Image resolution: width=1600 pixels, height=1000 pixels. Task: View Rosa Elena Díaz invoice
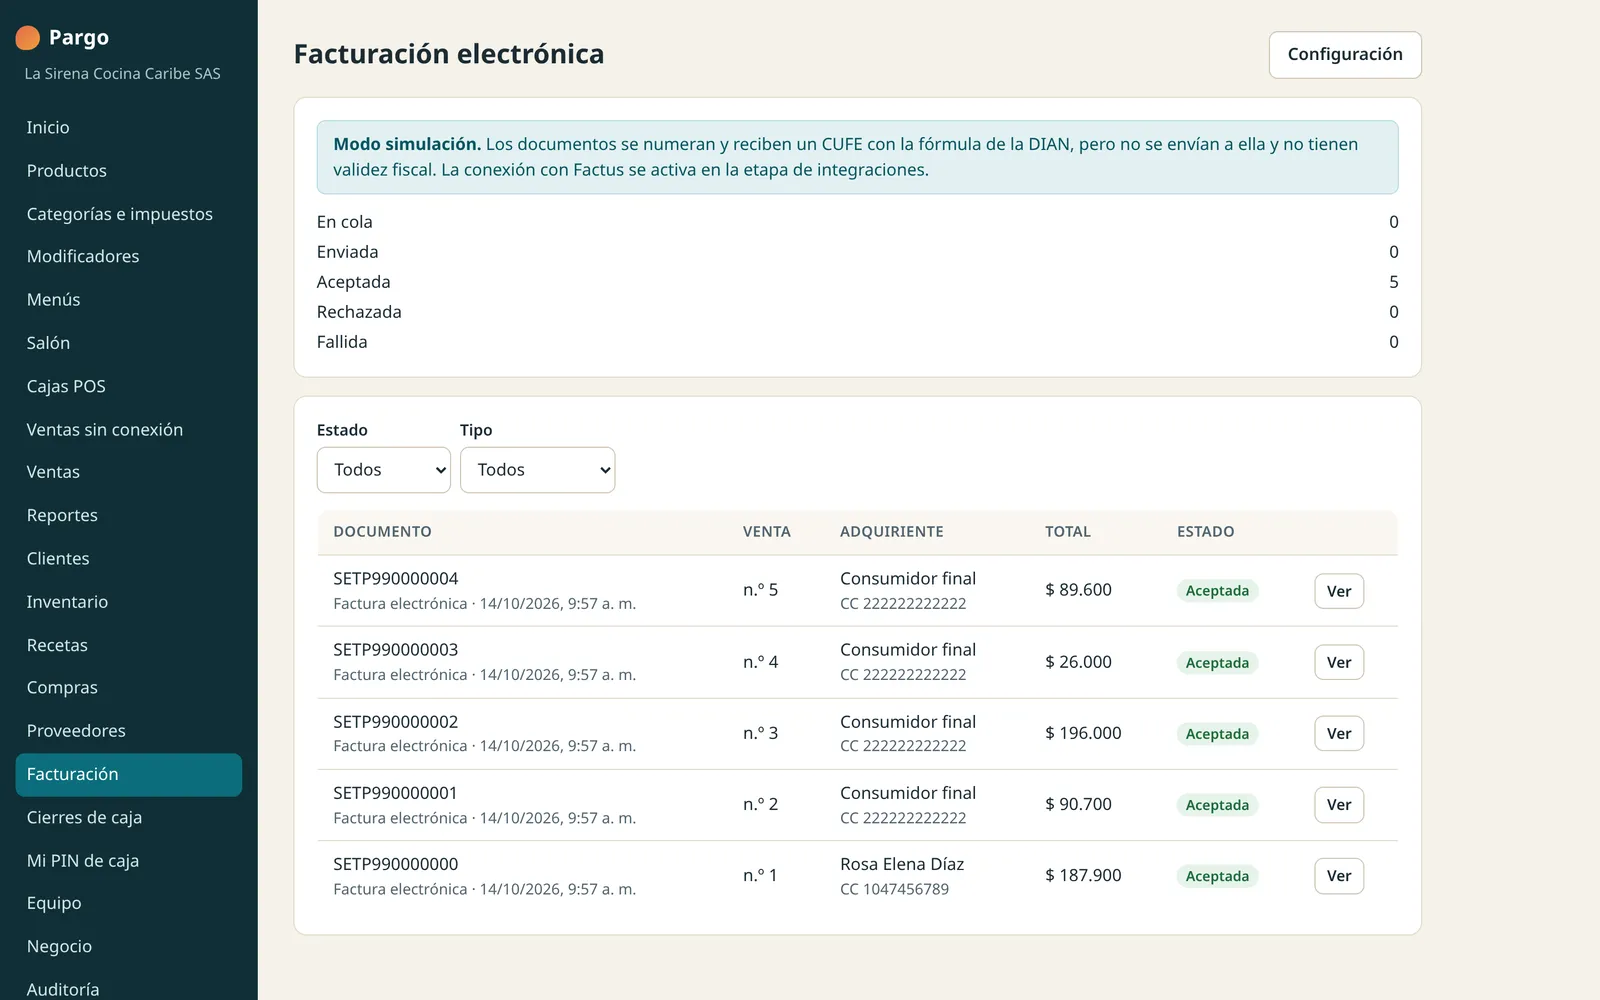[x=1339, y=876]
